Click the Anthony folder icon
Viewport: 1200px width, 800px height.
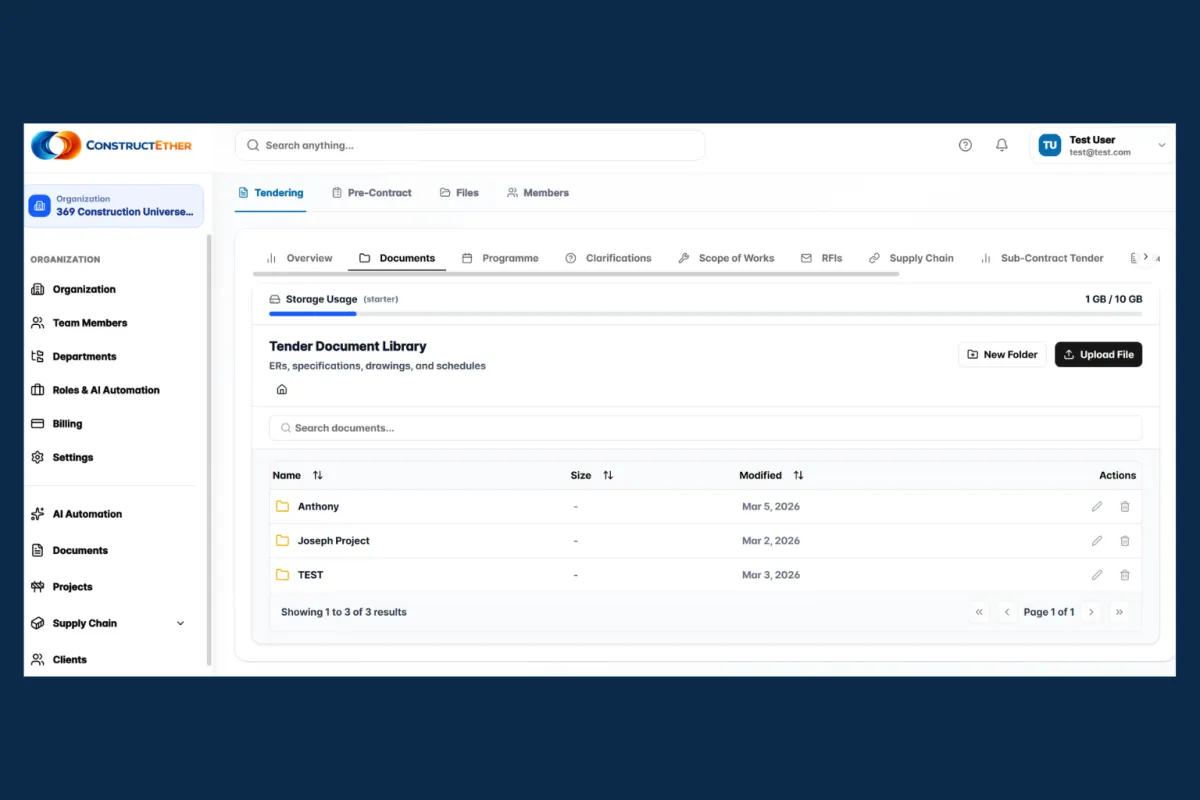(x=282, y=507)
